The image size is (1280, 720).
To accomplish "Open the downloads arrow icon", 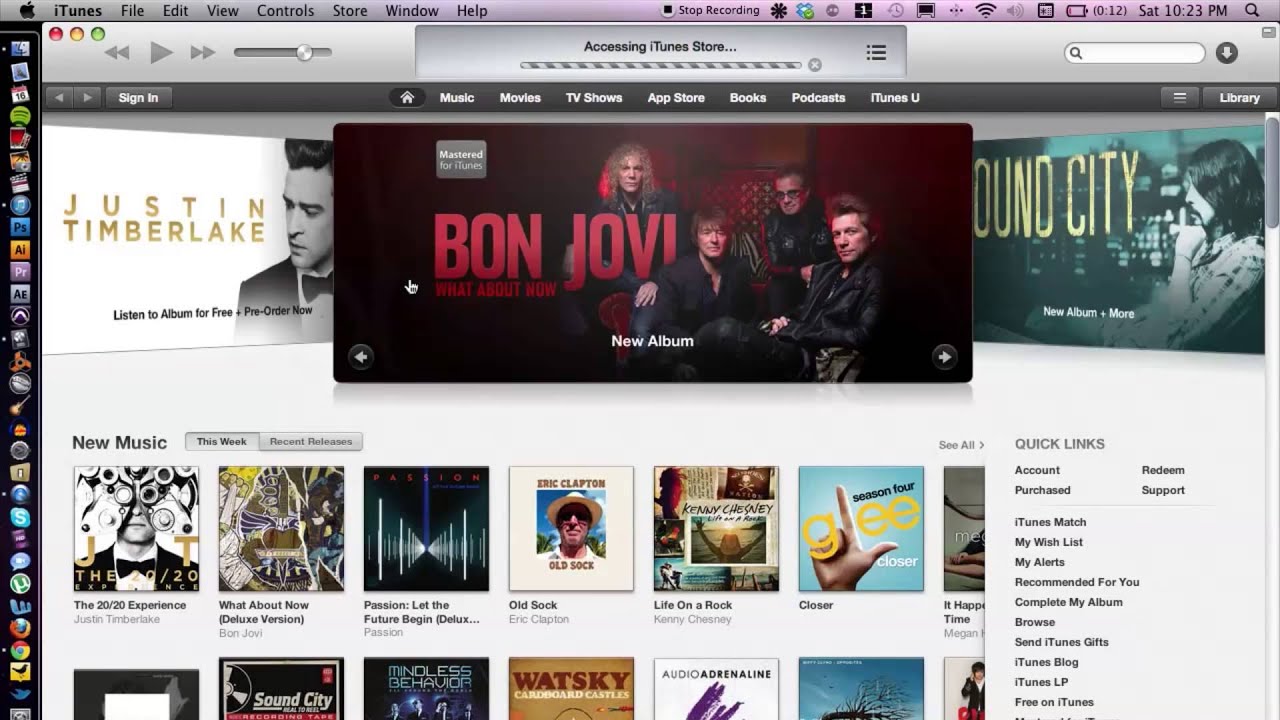I will point(1227,53).
